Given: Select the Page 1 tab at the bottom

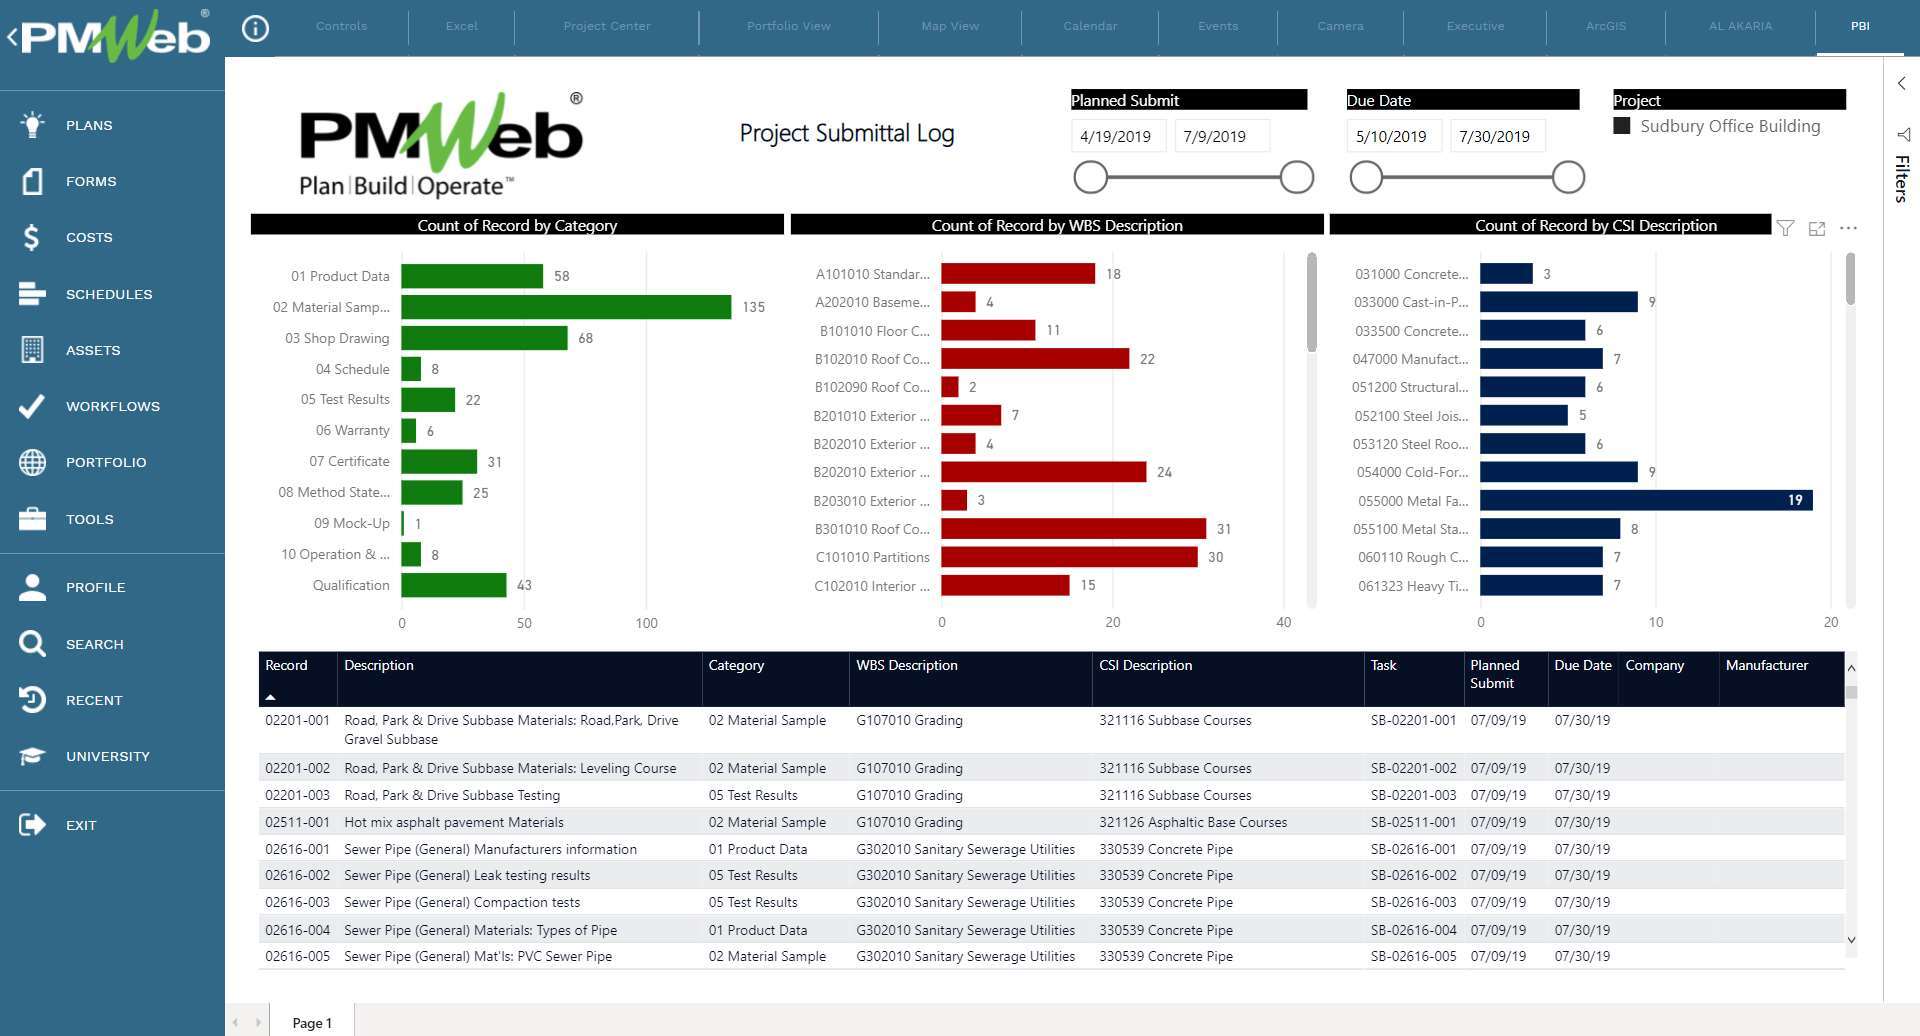Looking at the screenshot, I should 311,1022.
